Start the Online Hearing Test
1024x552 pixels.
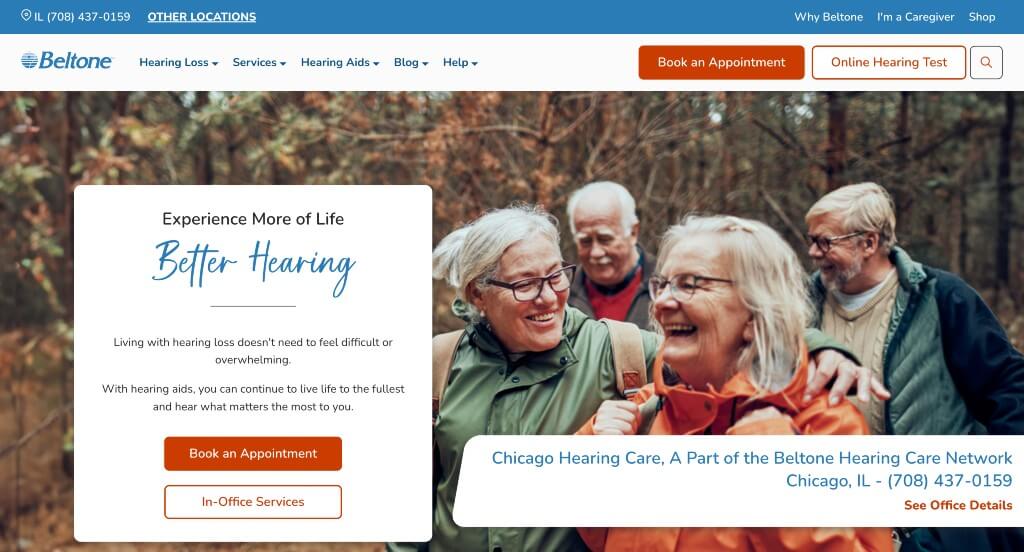pos(889,62)
